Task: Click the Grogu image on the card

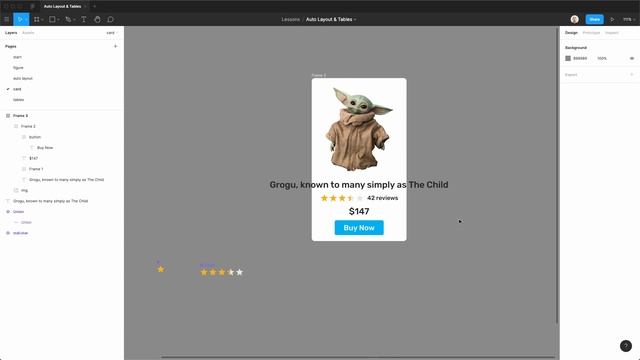Action: tap(359, 129)
